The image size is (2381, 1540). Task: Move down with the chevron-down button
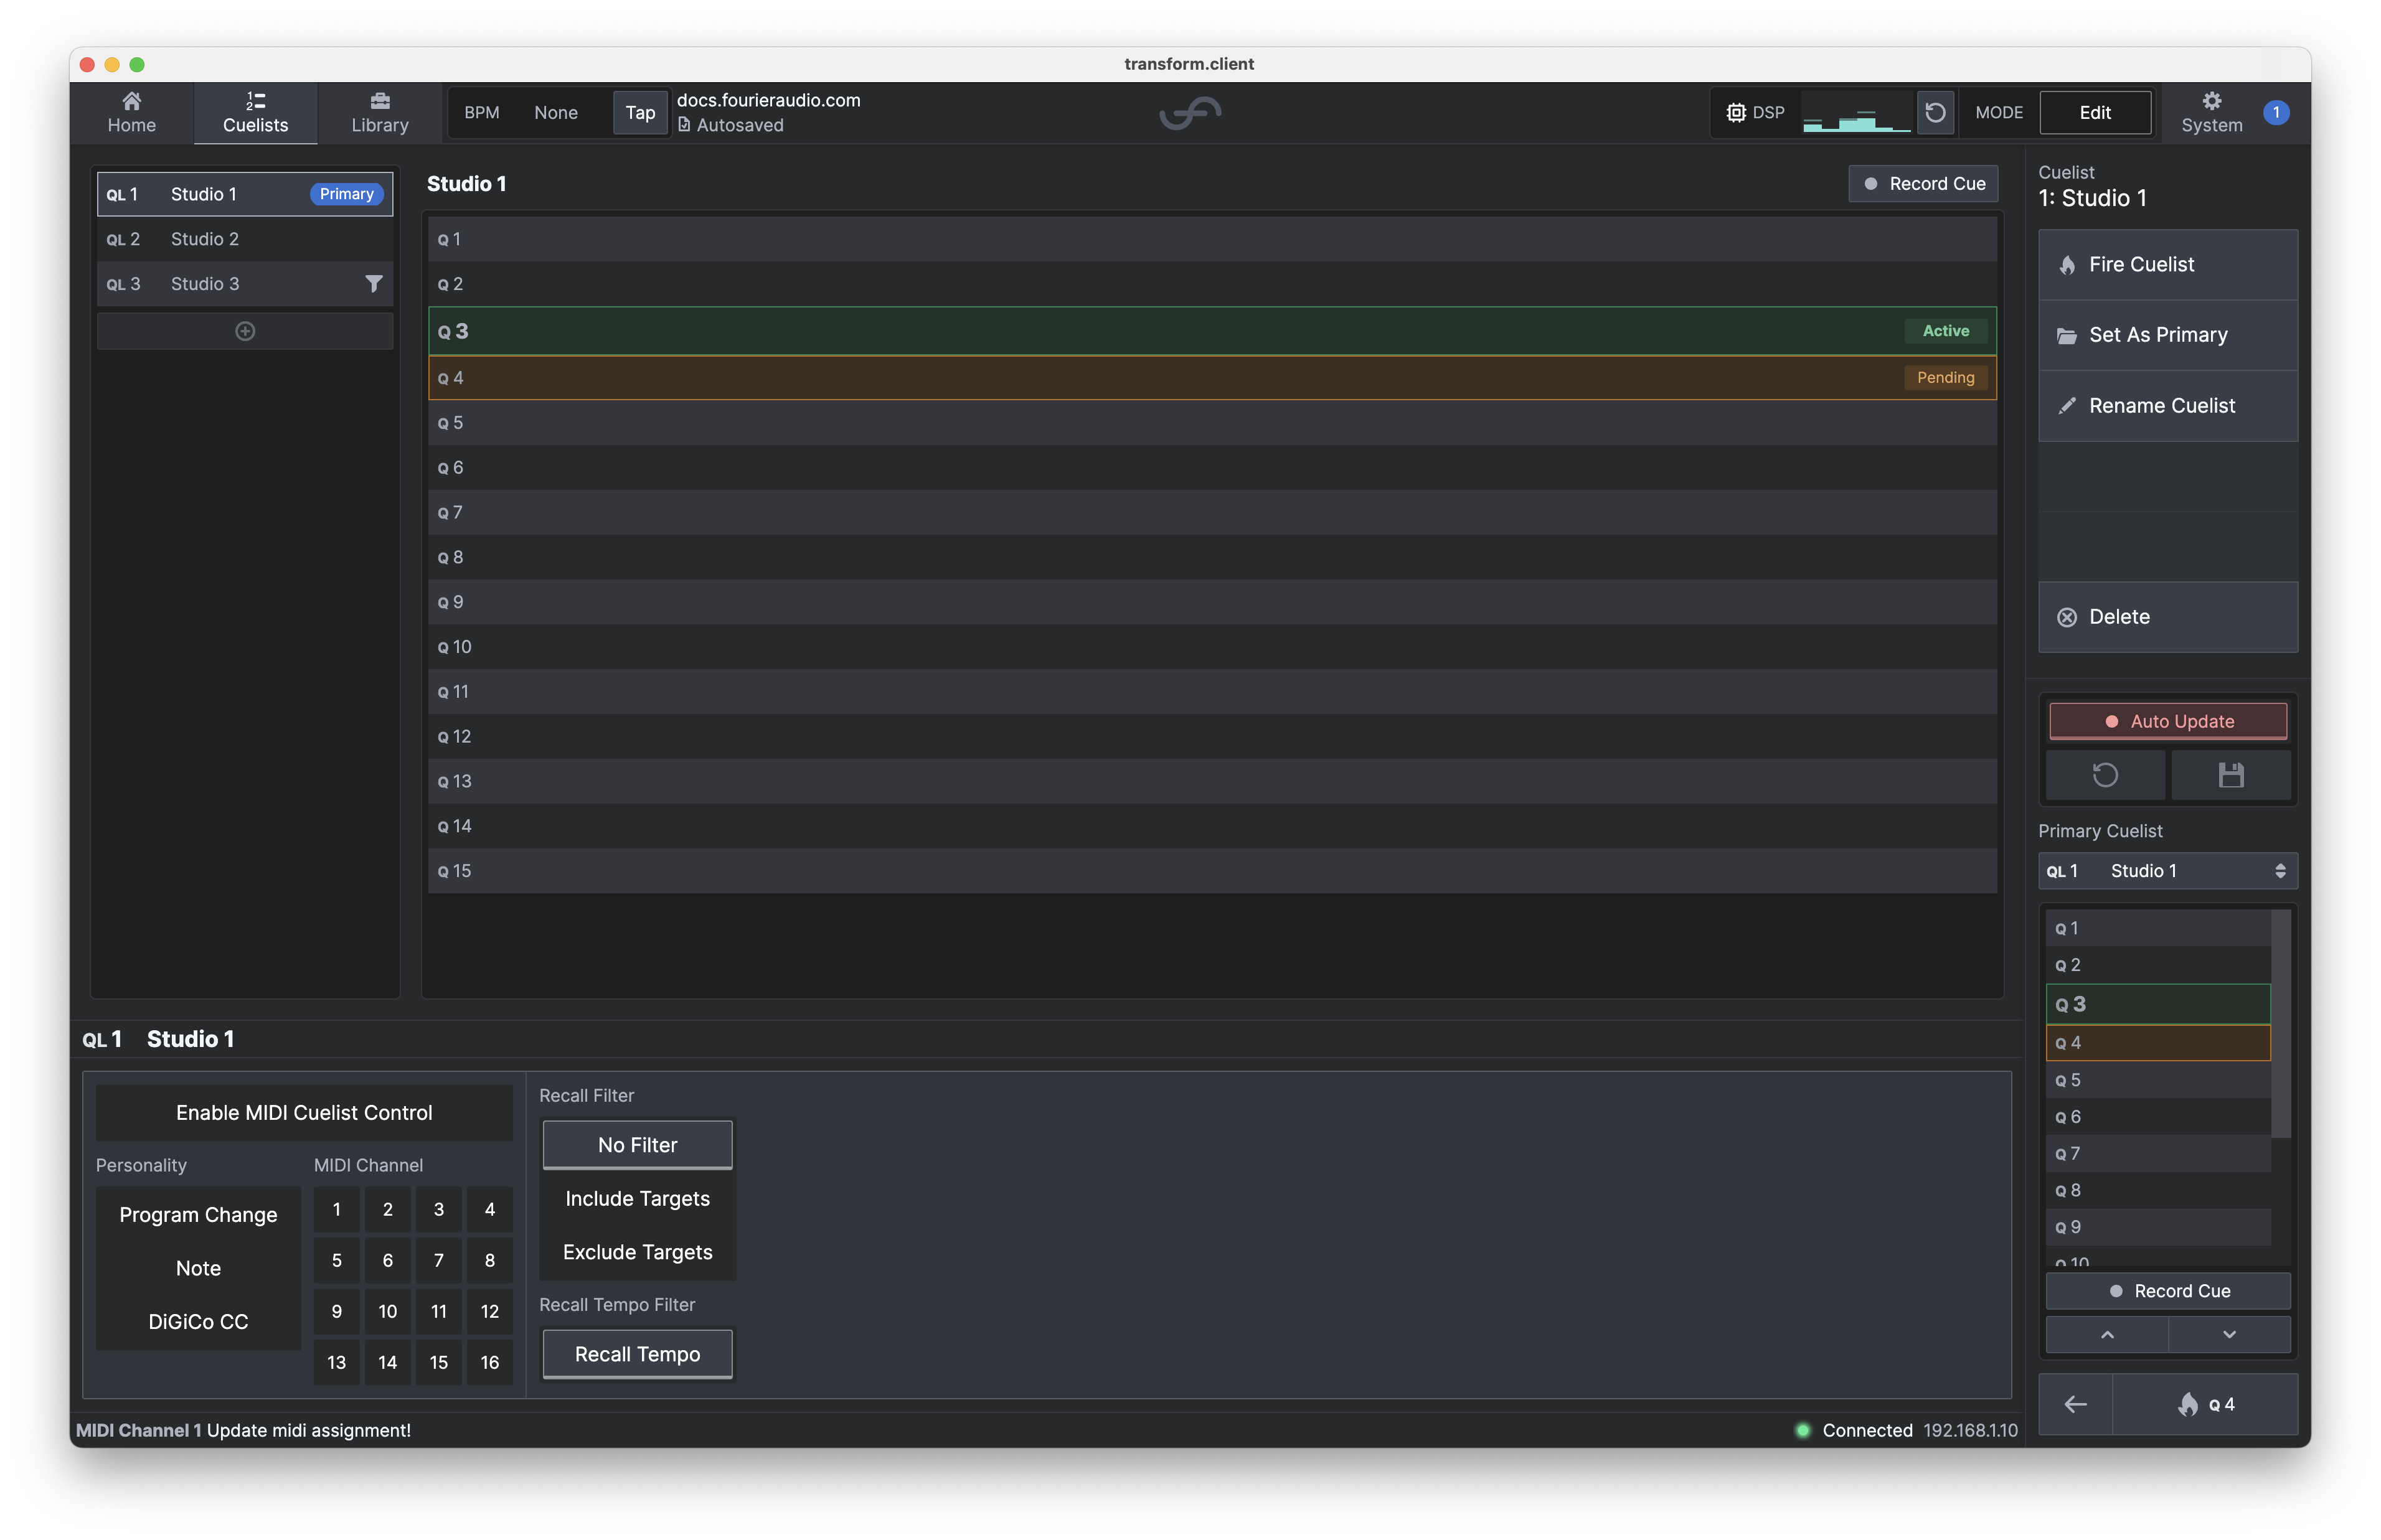[x=2229, y=1335]
